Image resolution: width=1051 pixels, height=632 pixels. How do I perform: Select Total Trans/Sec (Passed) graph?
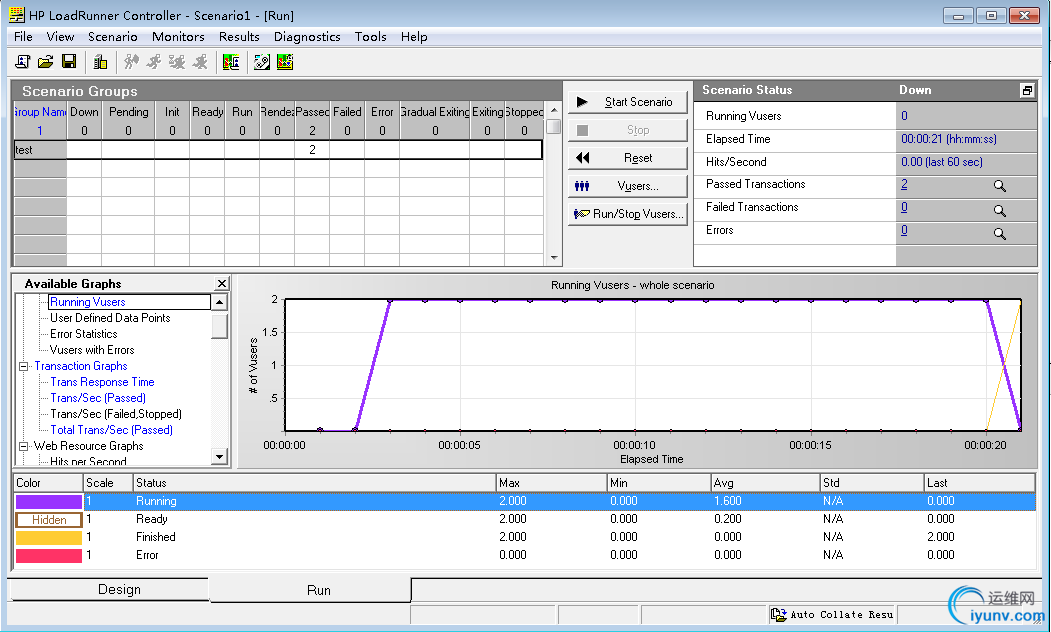click(111, 430)
